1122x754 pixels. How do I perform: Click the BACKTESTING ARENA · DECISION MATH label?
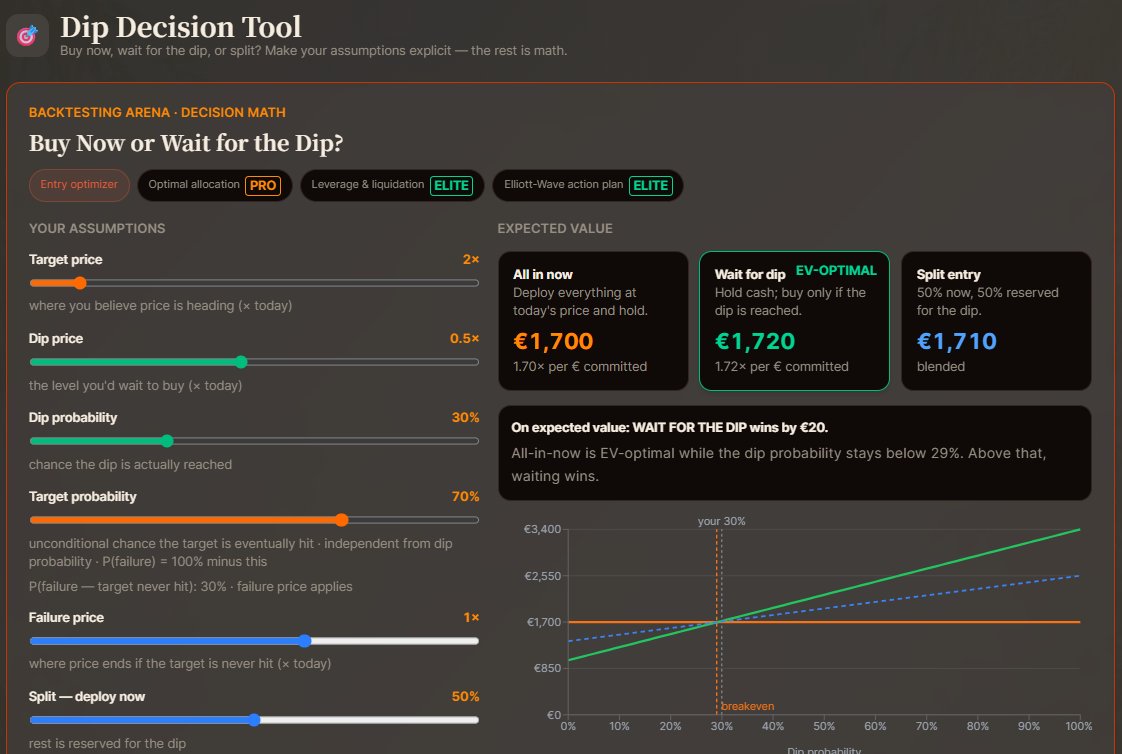pos(157,112)
